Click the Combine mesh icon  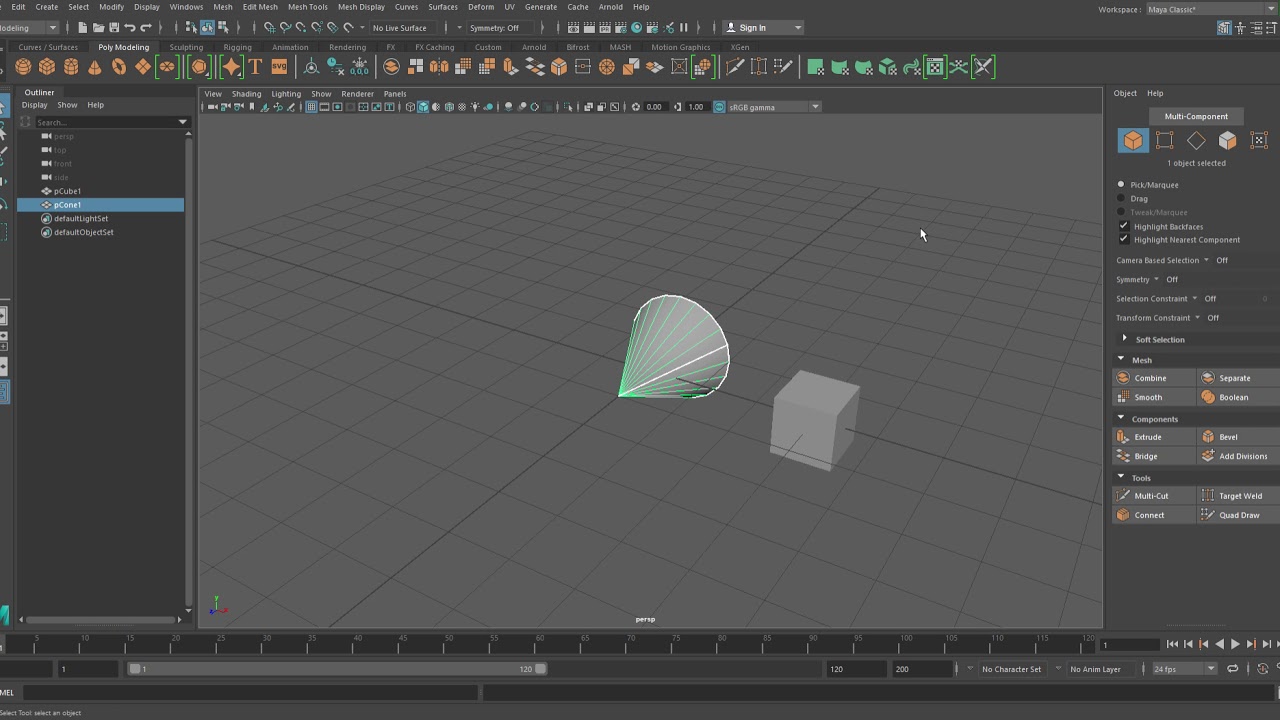[1123, 378]
